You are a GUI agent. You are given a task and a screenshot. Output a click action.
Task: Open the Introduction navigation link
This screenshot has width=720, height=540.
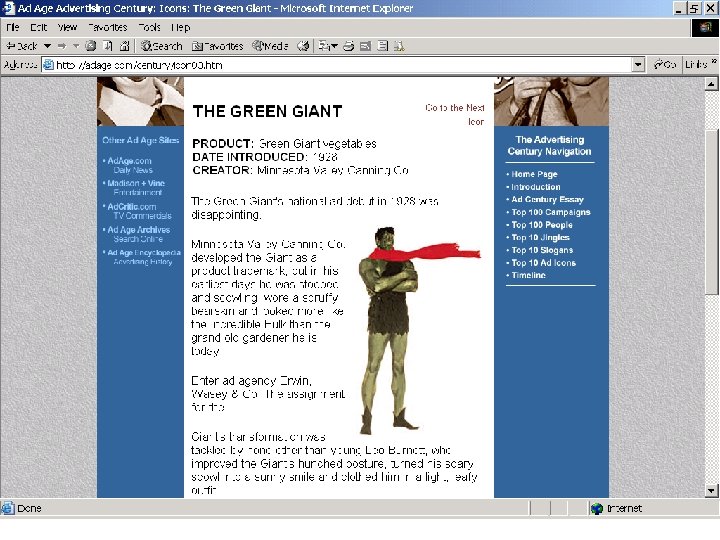[535, 187]
